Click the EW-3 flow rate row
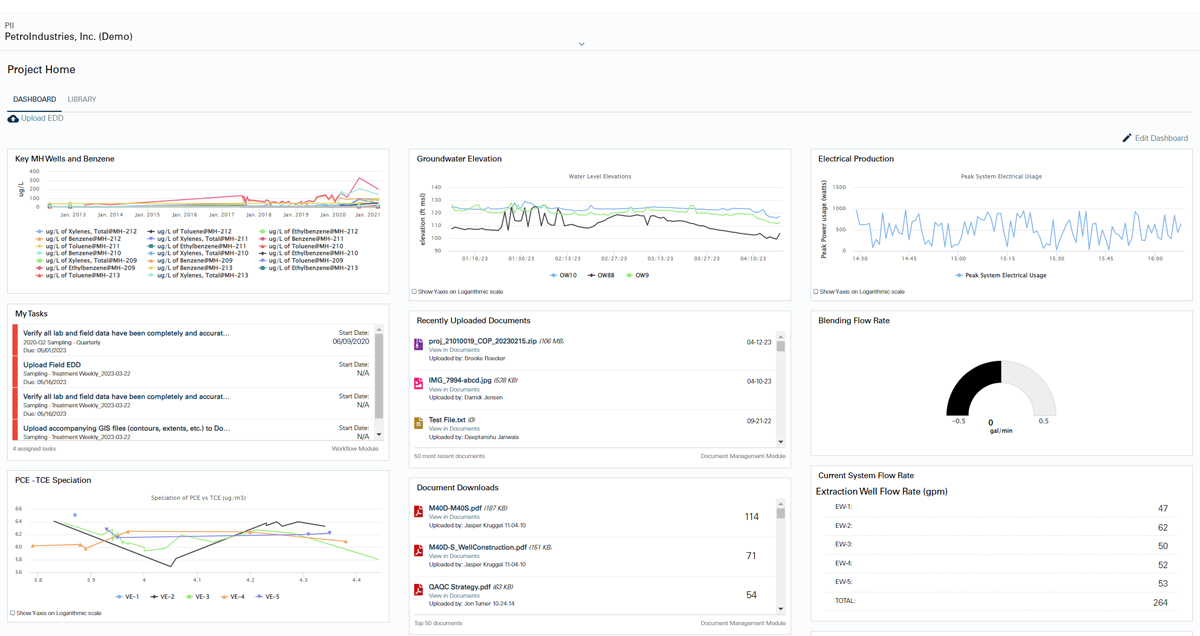This screenshot has height=636, width=1200. coord(1001,546)
